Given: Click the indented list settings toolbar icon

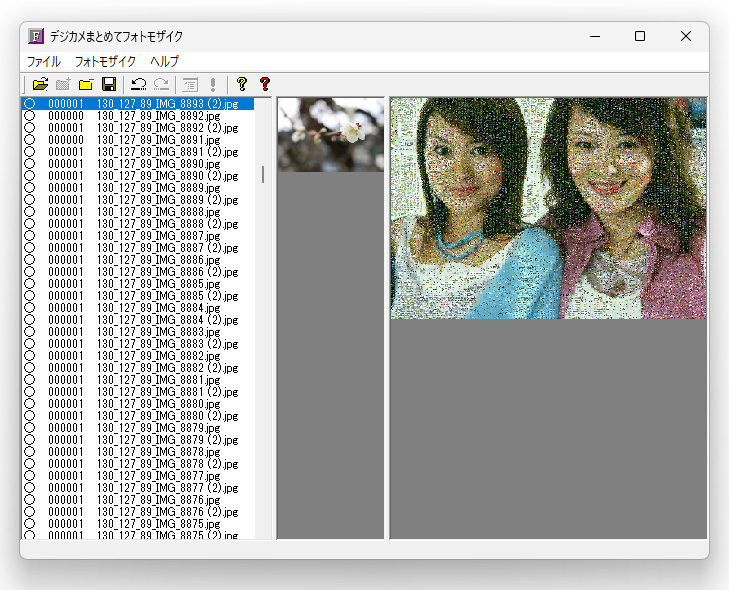Looking at the screenshot, I should [x=190, y=84].
